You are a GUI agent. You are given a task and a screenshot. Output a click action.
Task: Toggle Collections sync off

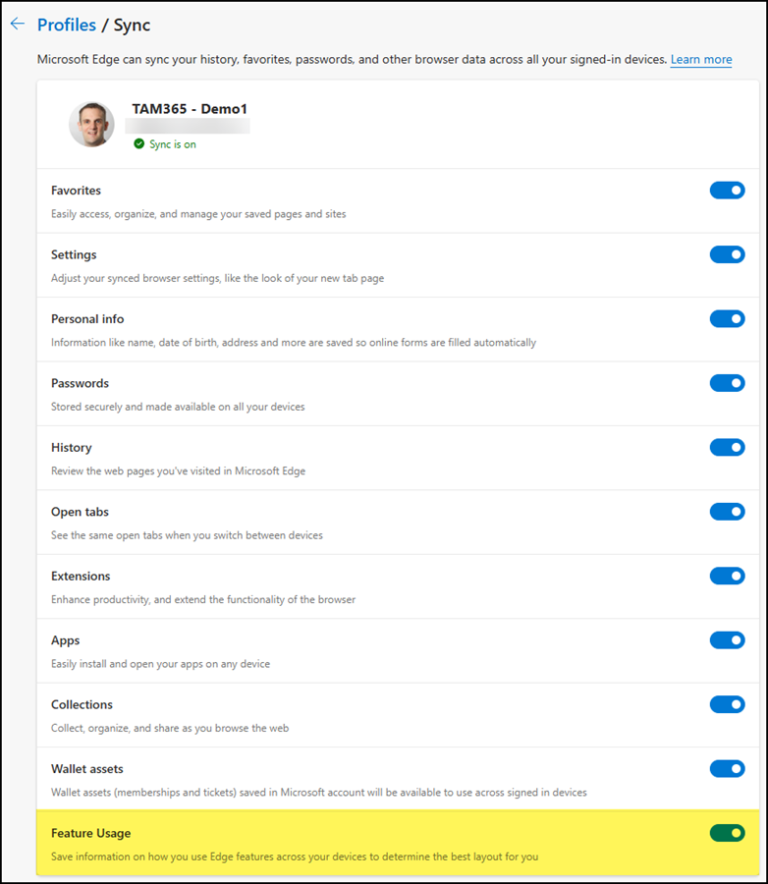(x=727, y=704)
